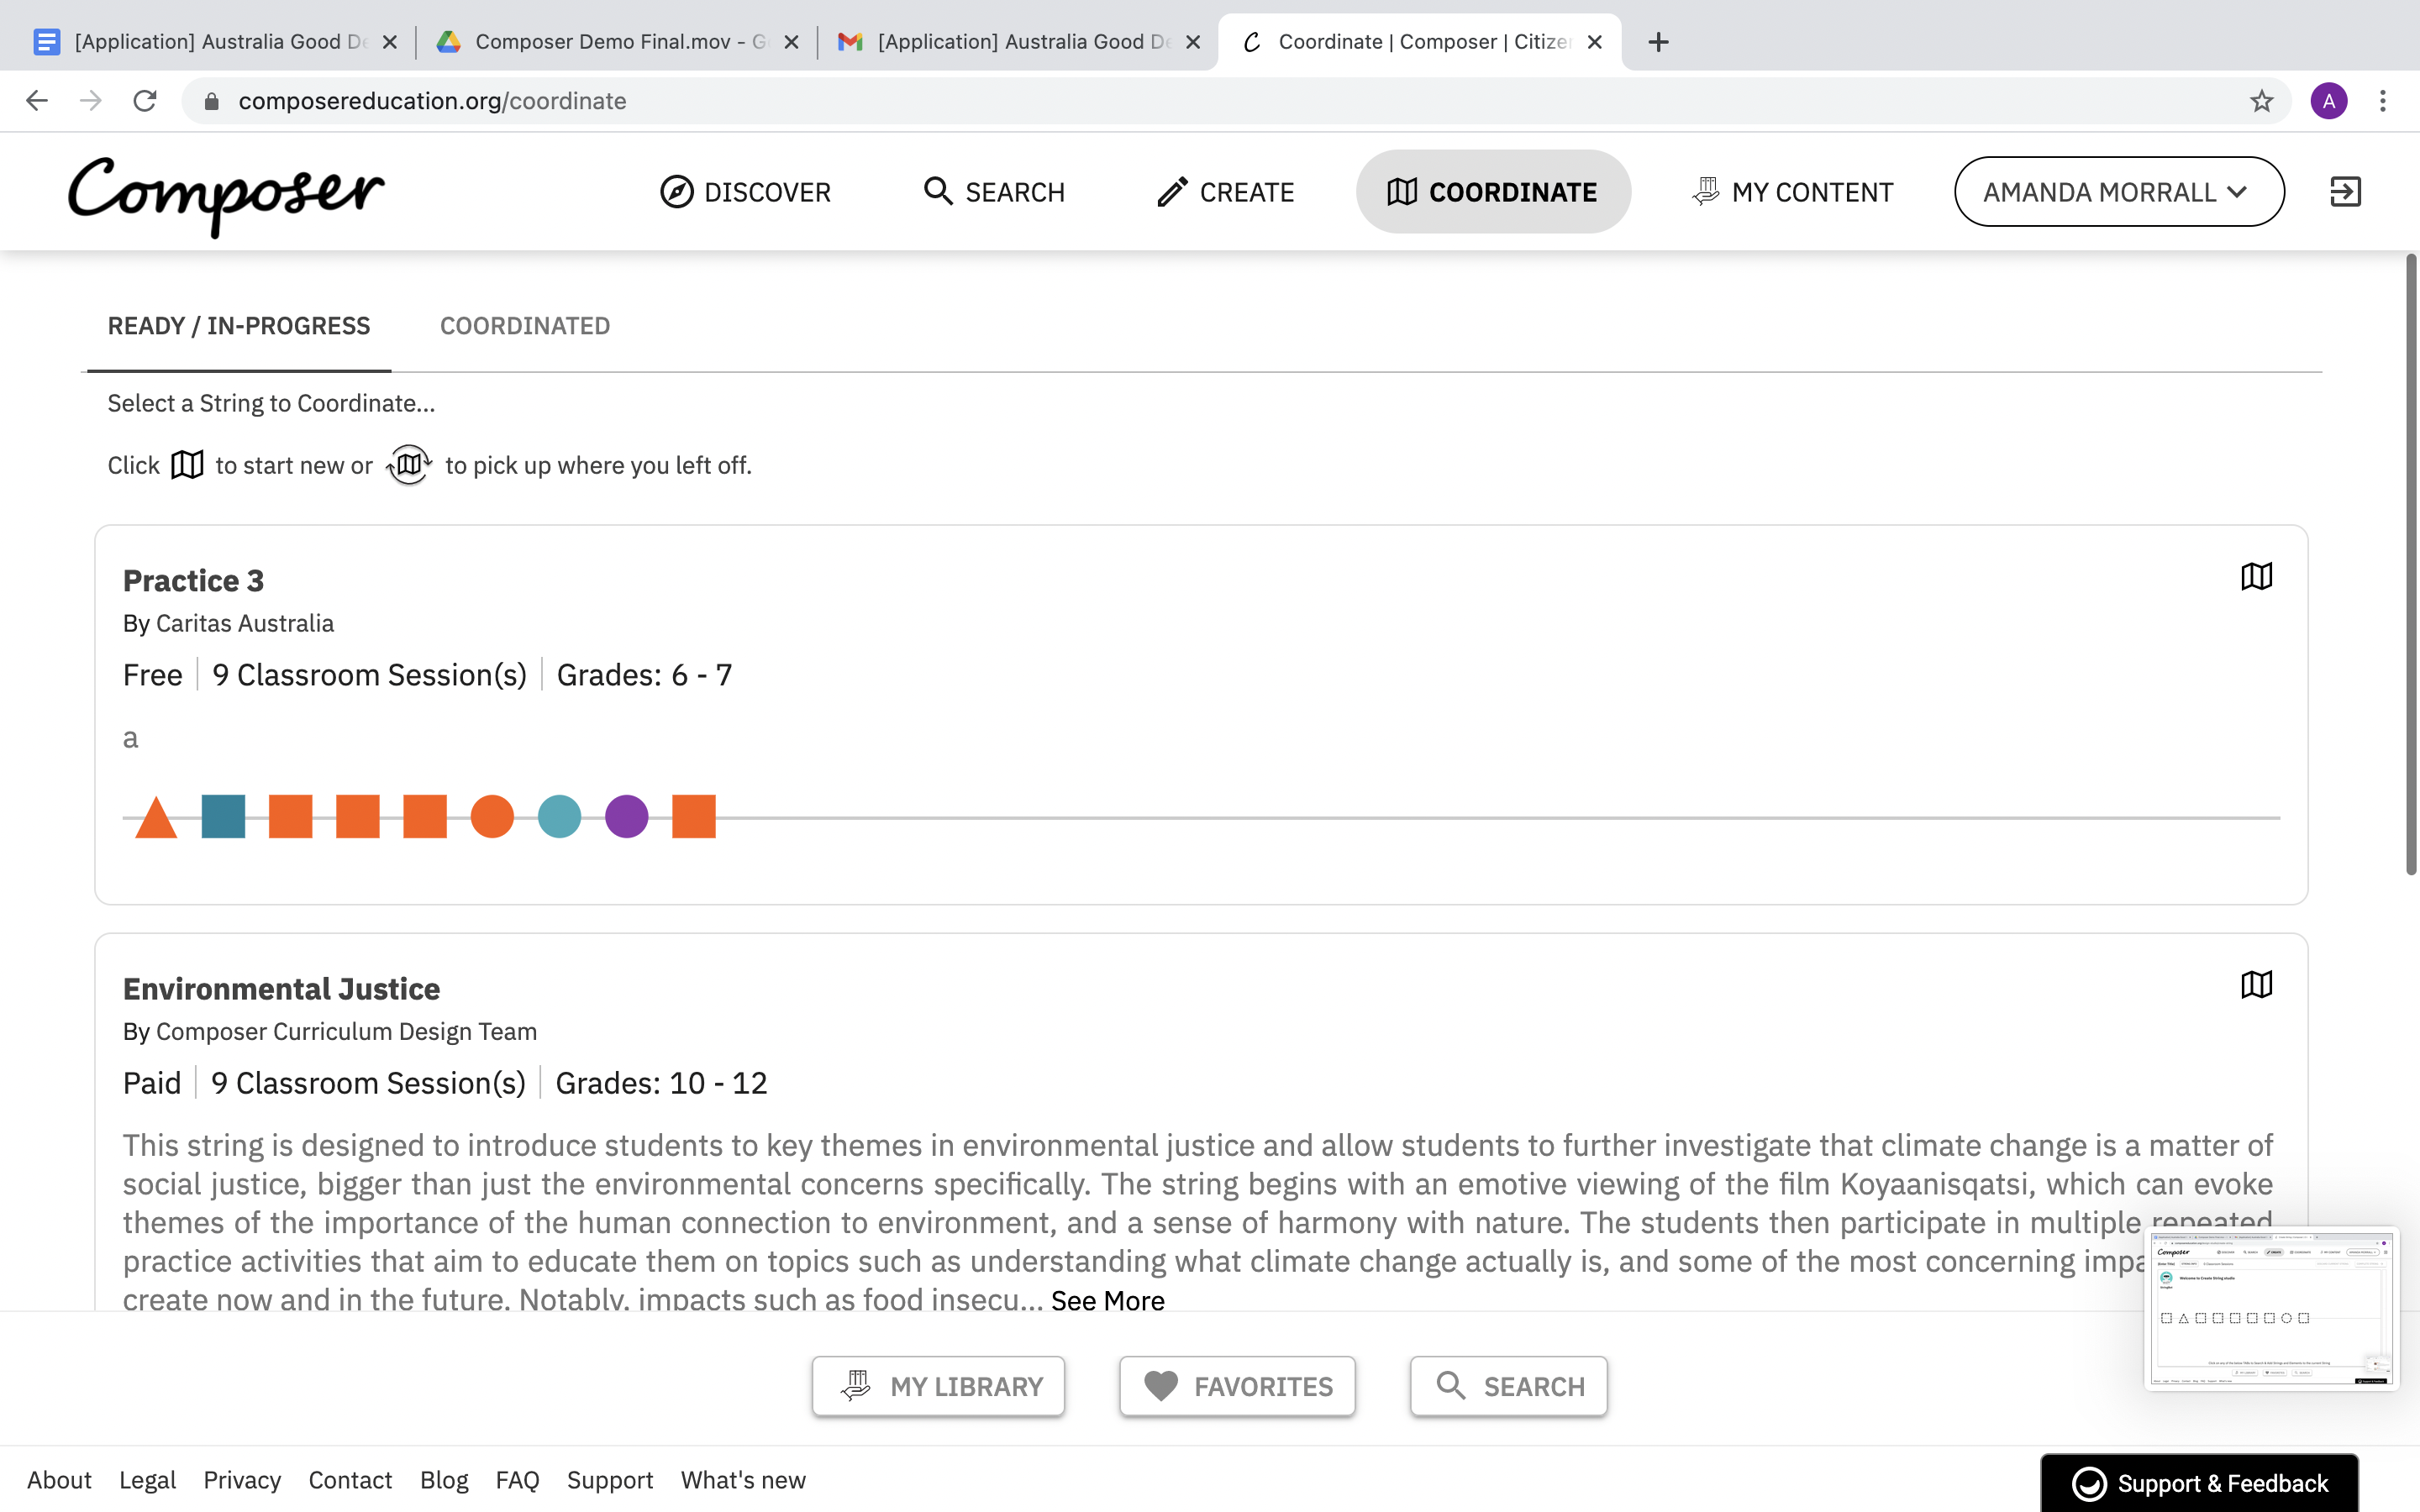Expand the Amanda Morrall account dropdown
This screenshot has width=2420, height=1512.
click(x=2119, y=192)
